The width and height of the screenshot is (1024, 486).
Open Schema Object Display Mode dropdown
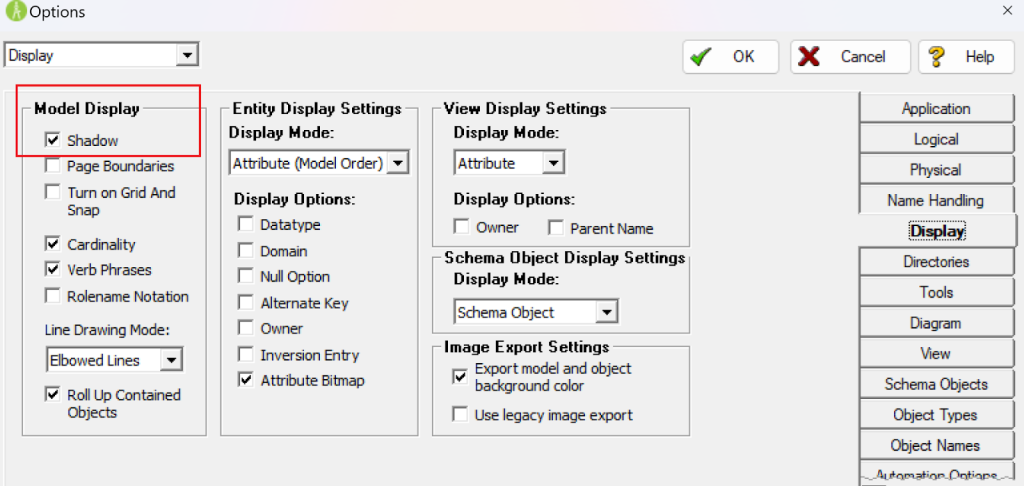[607, 312]
